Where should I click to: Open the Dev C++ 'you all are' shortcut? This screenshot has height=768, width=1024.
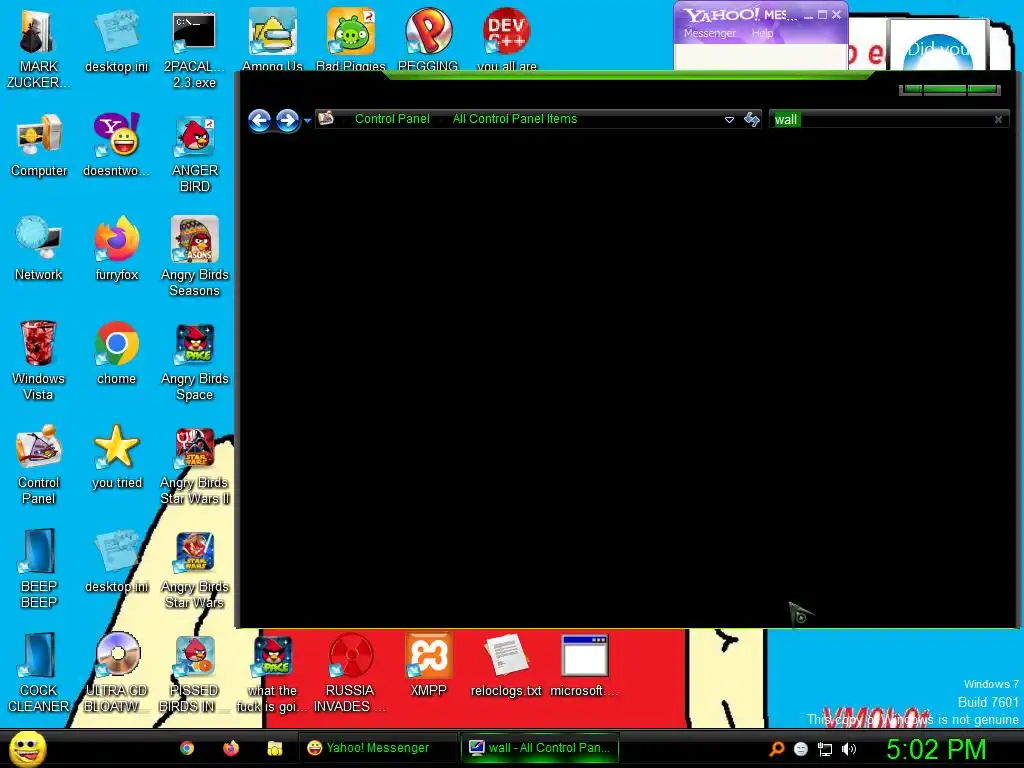click(507, 40)
